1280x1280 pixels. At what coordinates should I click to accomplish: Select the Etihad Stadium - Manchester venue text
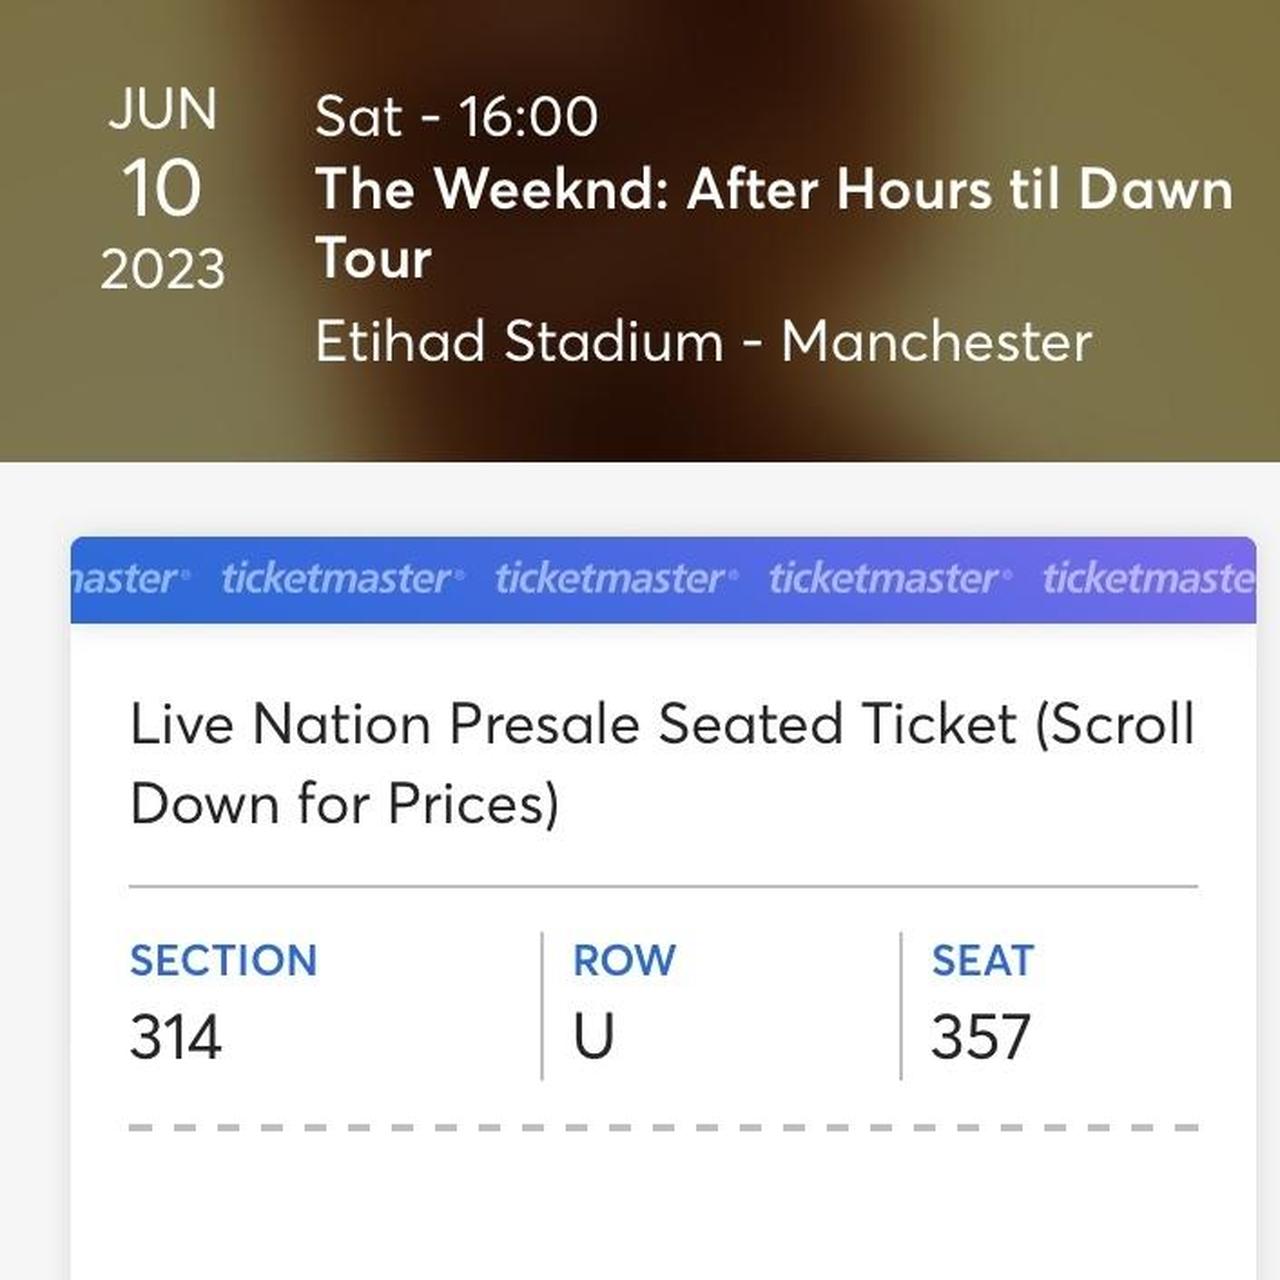point(707,341)
